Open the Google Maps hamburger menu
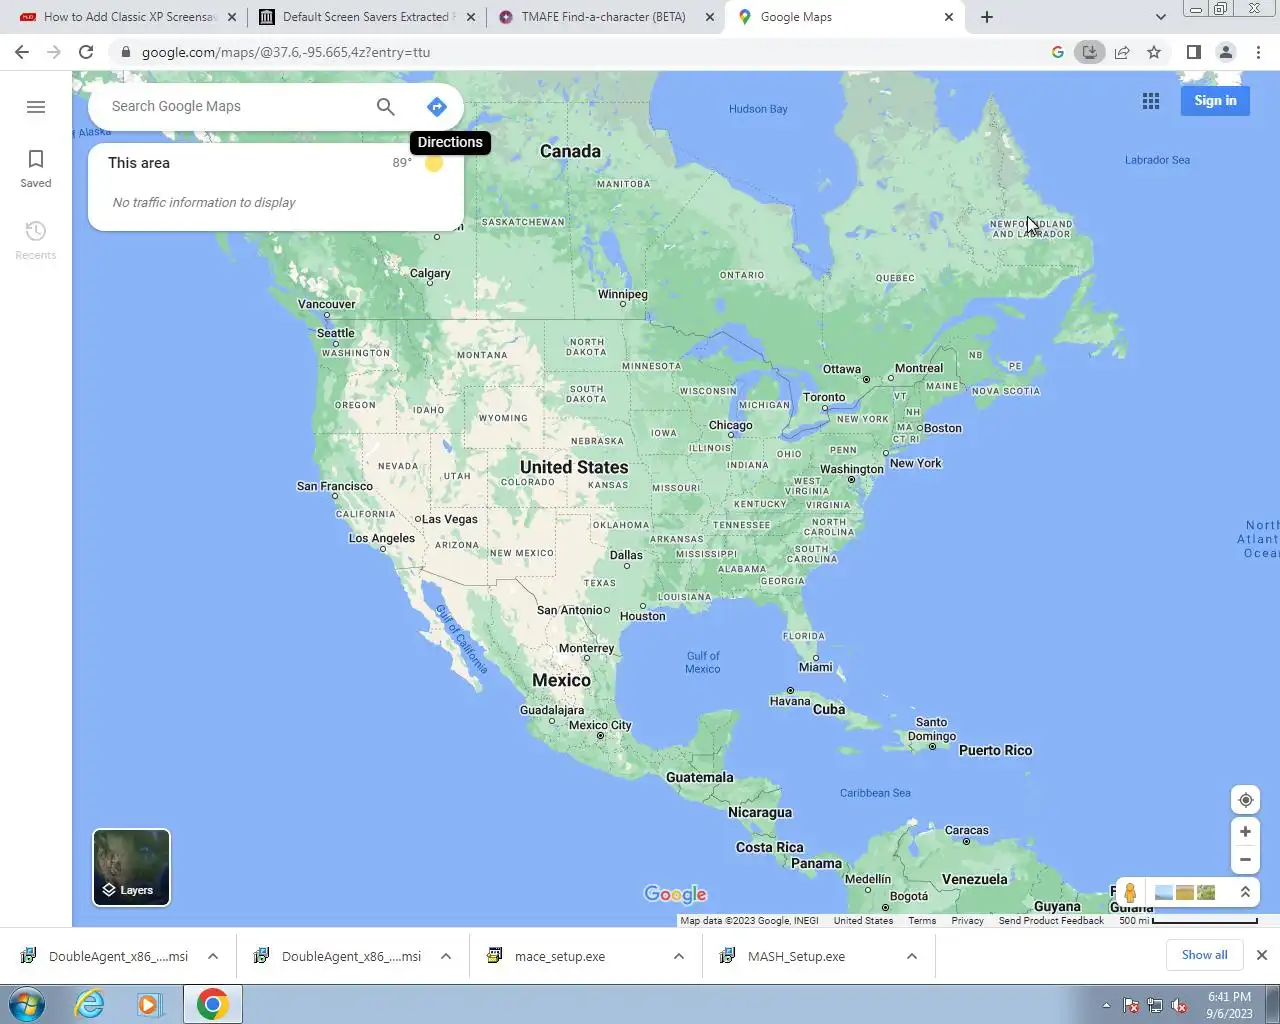 [x=36, y=107]
